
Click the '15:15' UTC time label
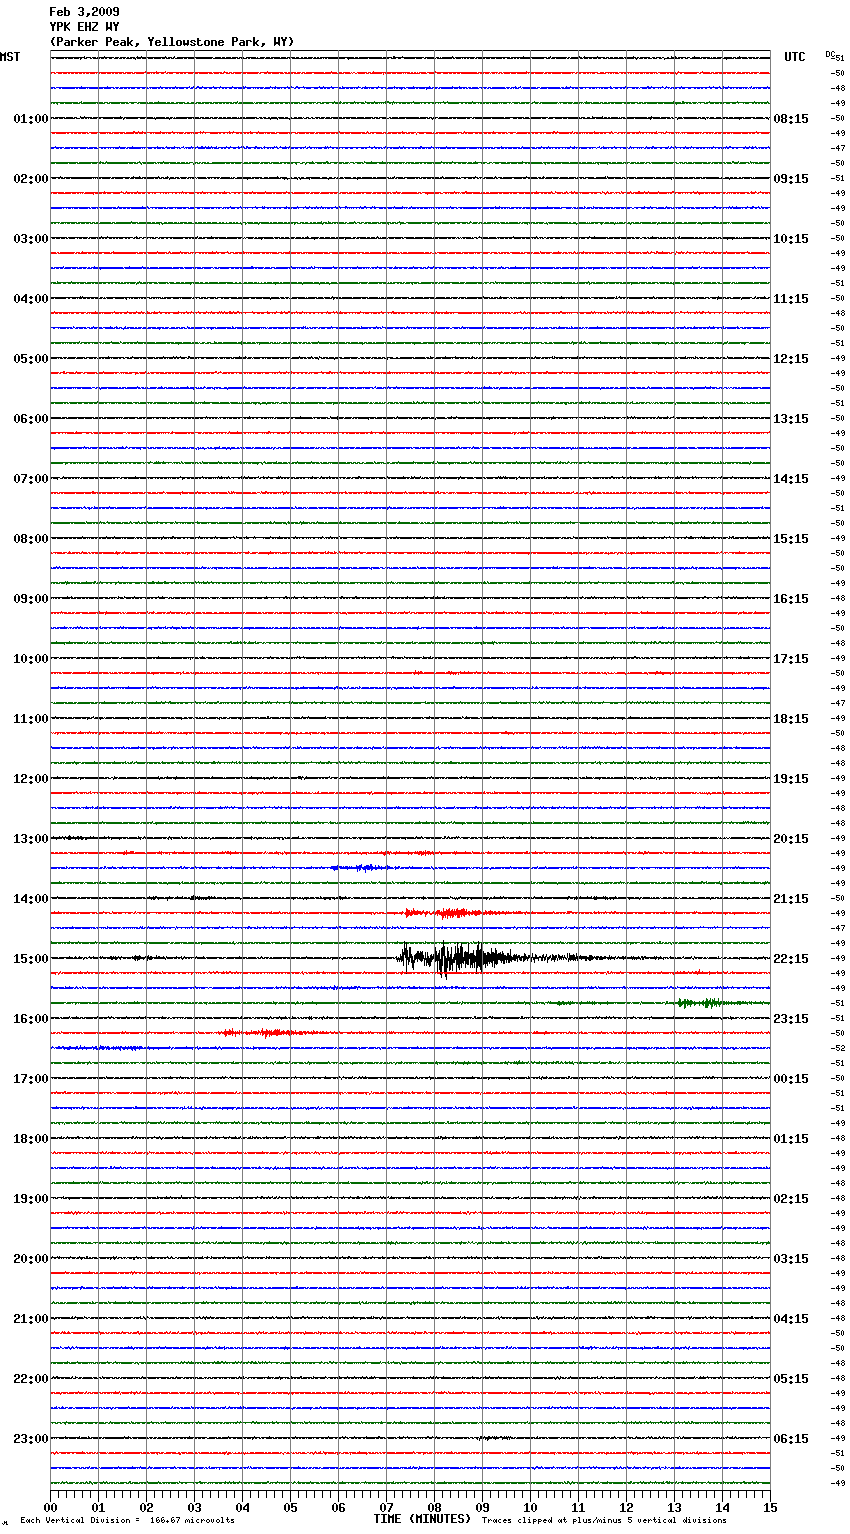click(791, 539)
